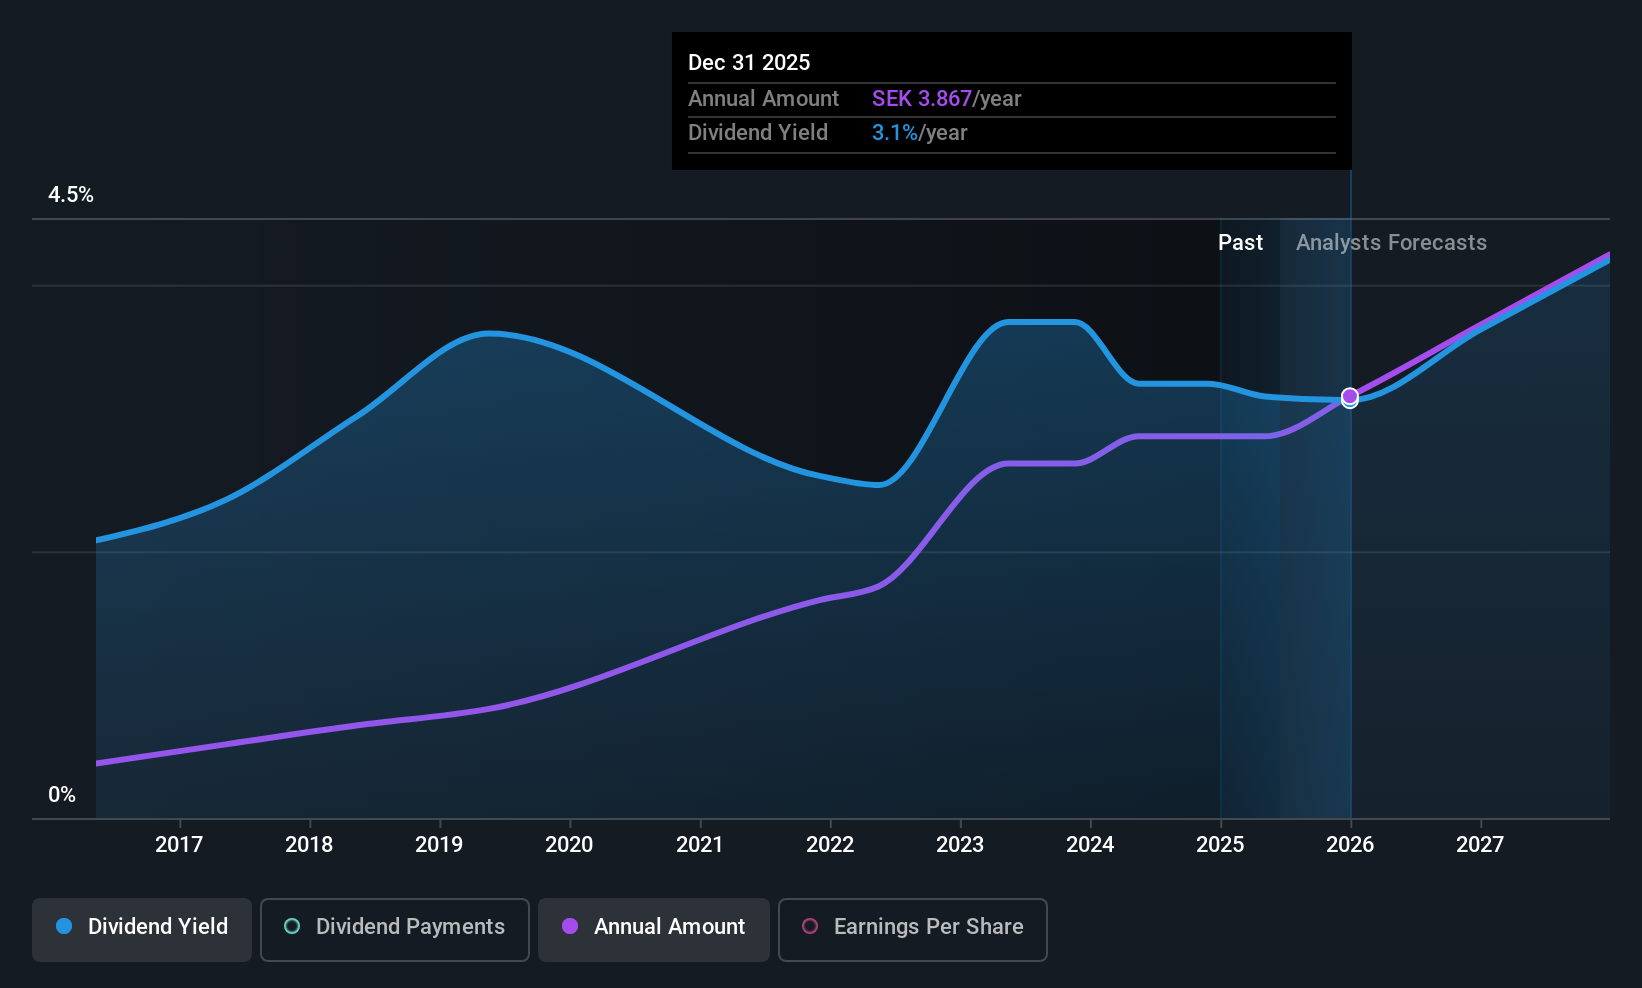Click the SEK 3.867 annual amount value
Screen dimensions: 1642x988
[922, 98]
